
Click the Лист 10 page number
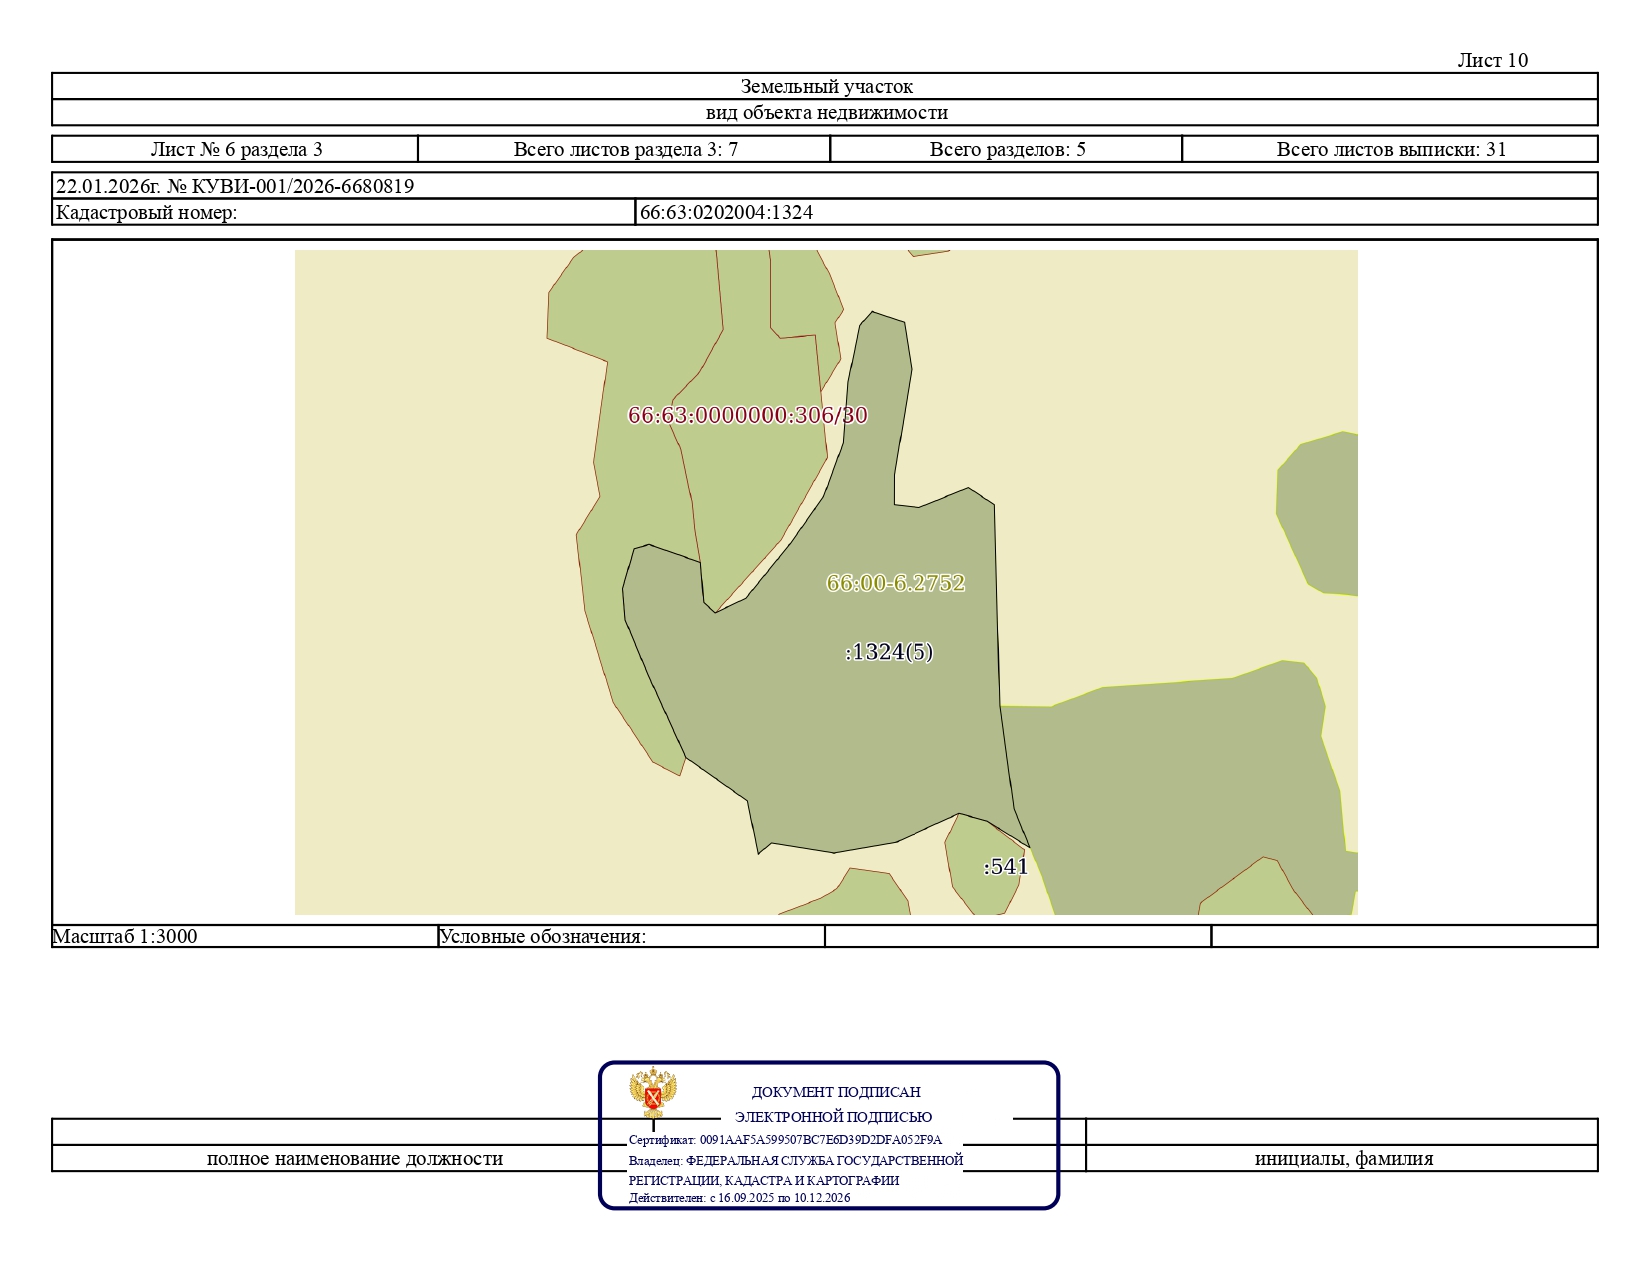coord(1492,60)
